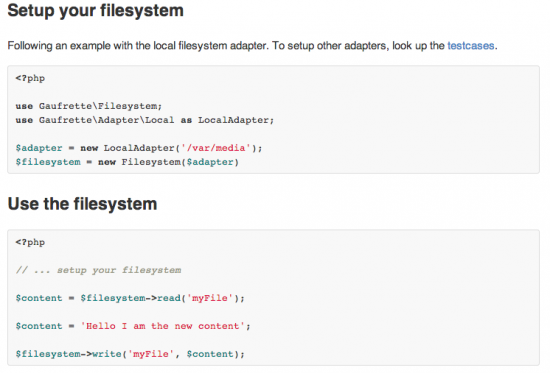Click the 'use Gaufrette\Filesystem;' code line
Screen dimensions: 550x373
click(x=89, y=106)
